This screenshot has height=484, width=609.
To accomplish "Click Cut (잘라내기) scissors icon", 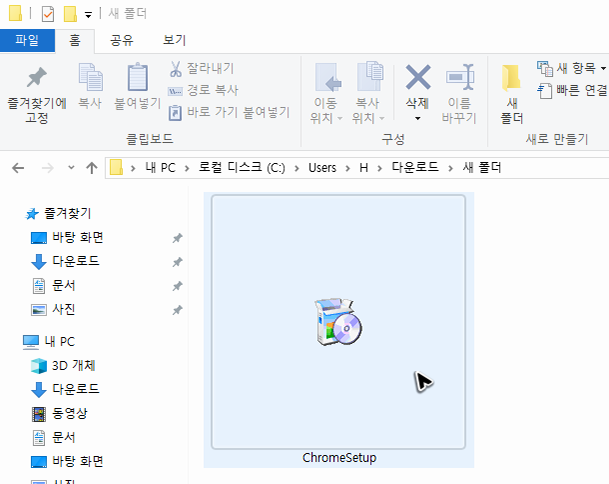I will (x=175, y=69).
